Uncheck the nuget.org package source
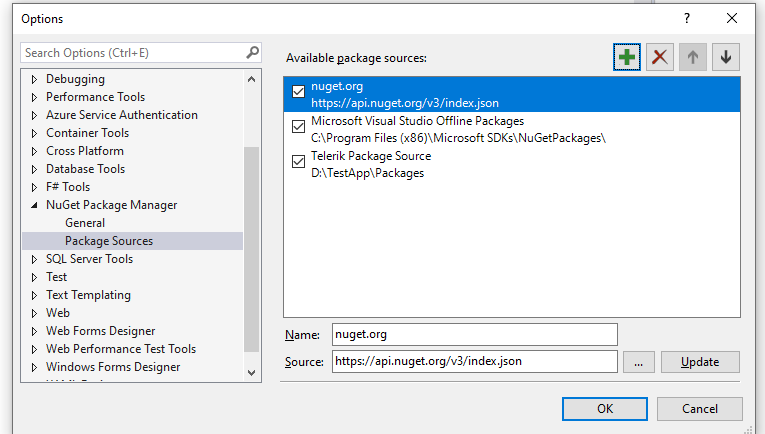Viewport: 765px width, 434px height. [298, 91]
